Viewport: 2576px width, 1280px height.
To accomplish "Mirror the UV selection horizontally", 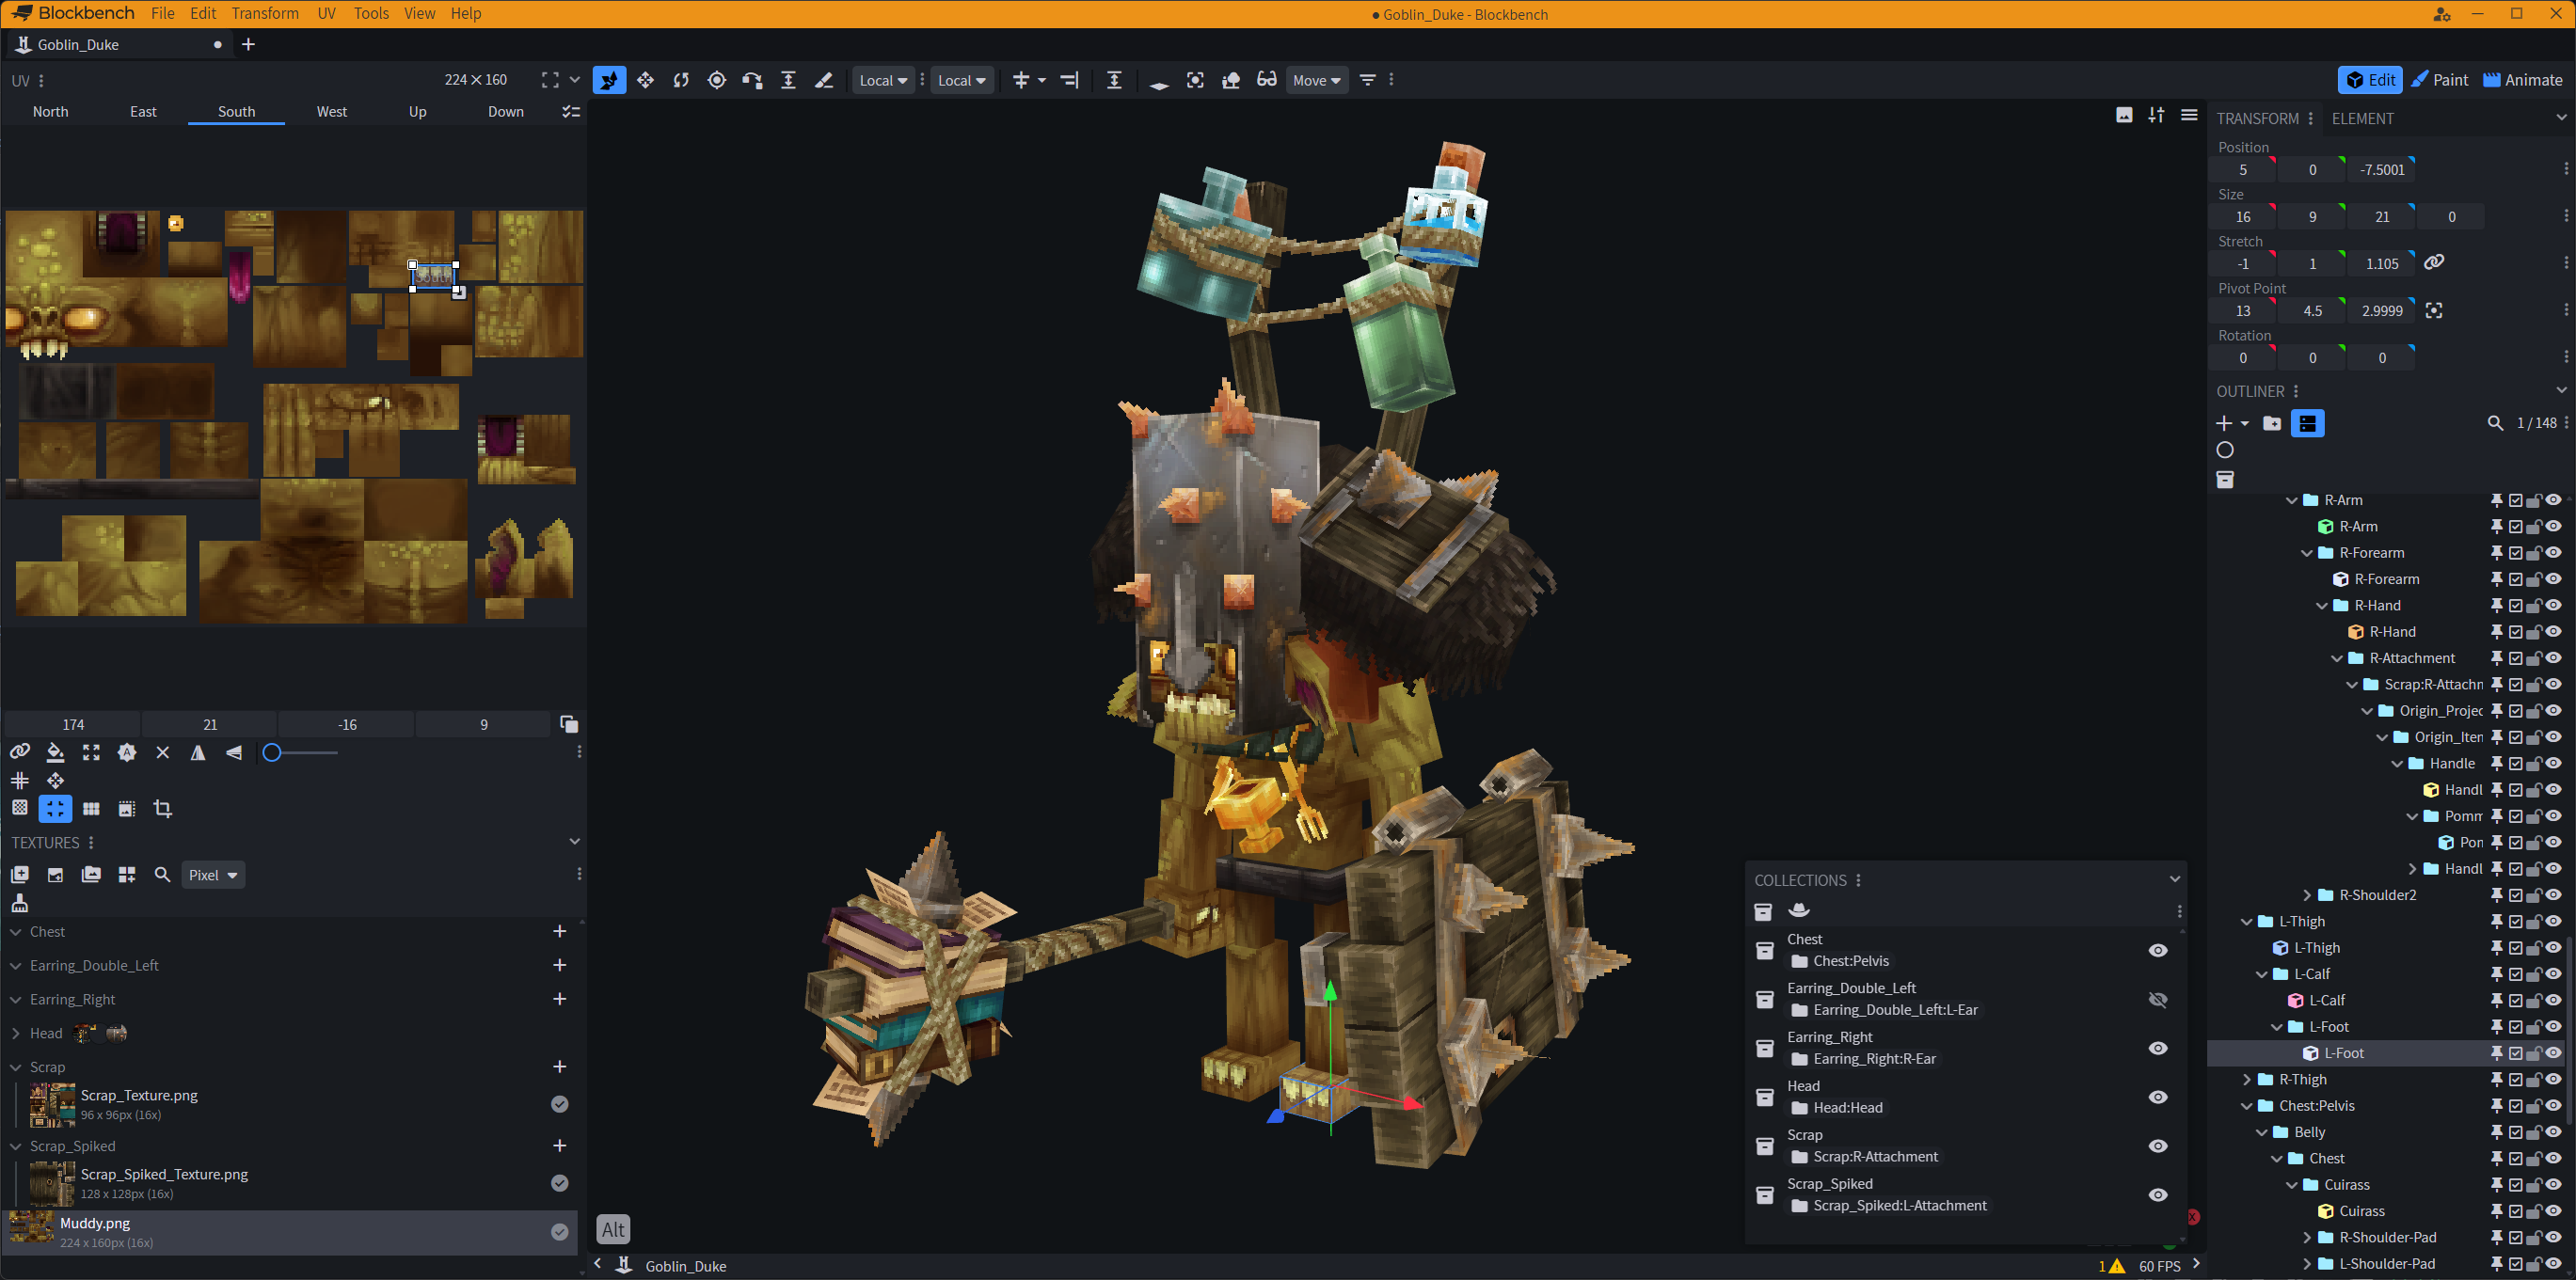I will tap(198, 752).
